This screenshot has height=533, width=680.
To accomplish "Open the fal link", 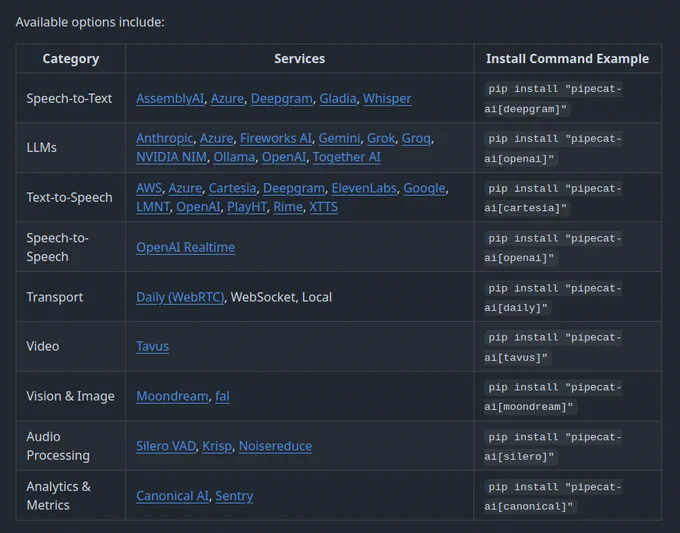I will point(222,396).
